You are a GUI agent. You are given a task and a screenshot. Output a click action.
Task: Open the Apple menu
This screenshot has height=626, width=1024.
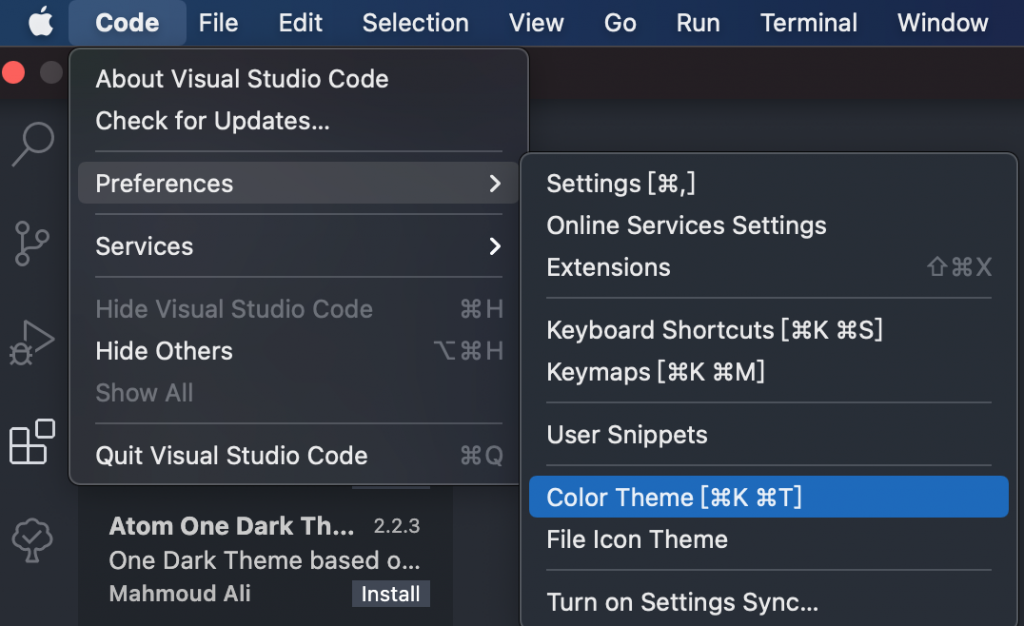(x=41, y=23)
